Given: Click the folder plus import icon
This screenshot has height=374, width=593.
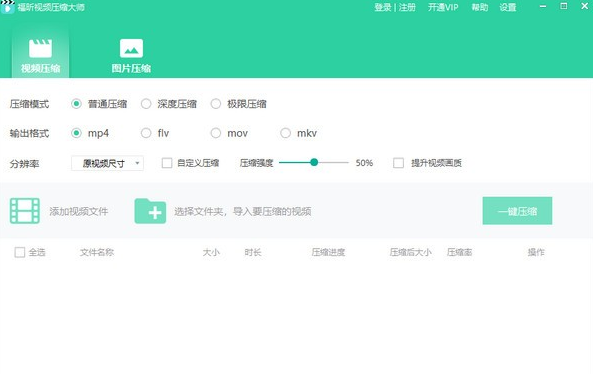Looking at the screenshot, I should [150, 211].
